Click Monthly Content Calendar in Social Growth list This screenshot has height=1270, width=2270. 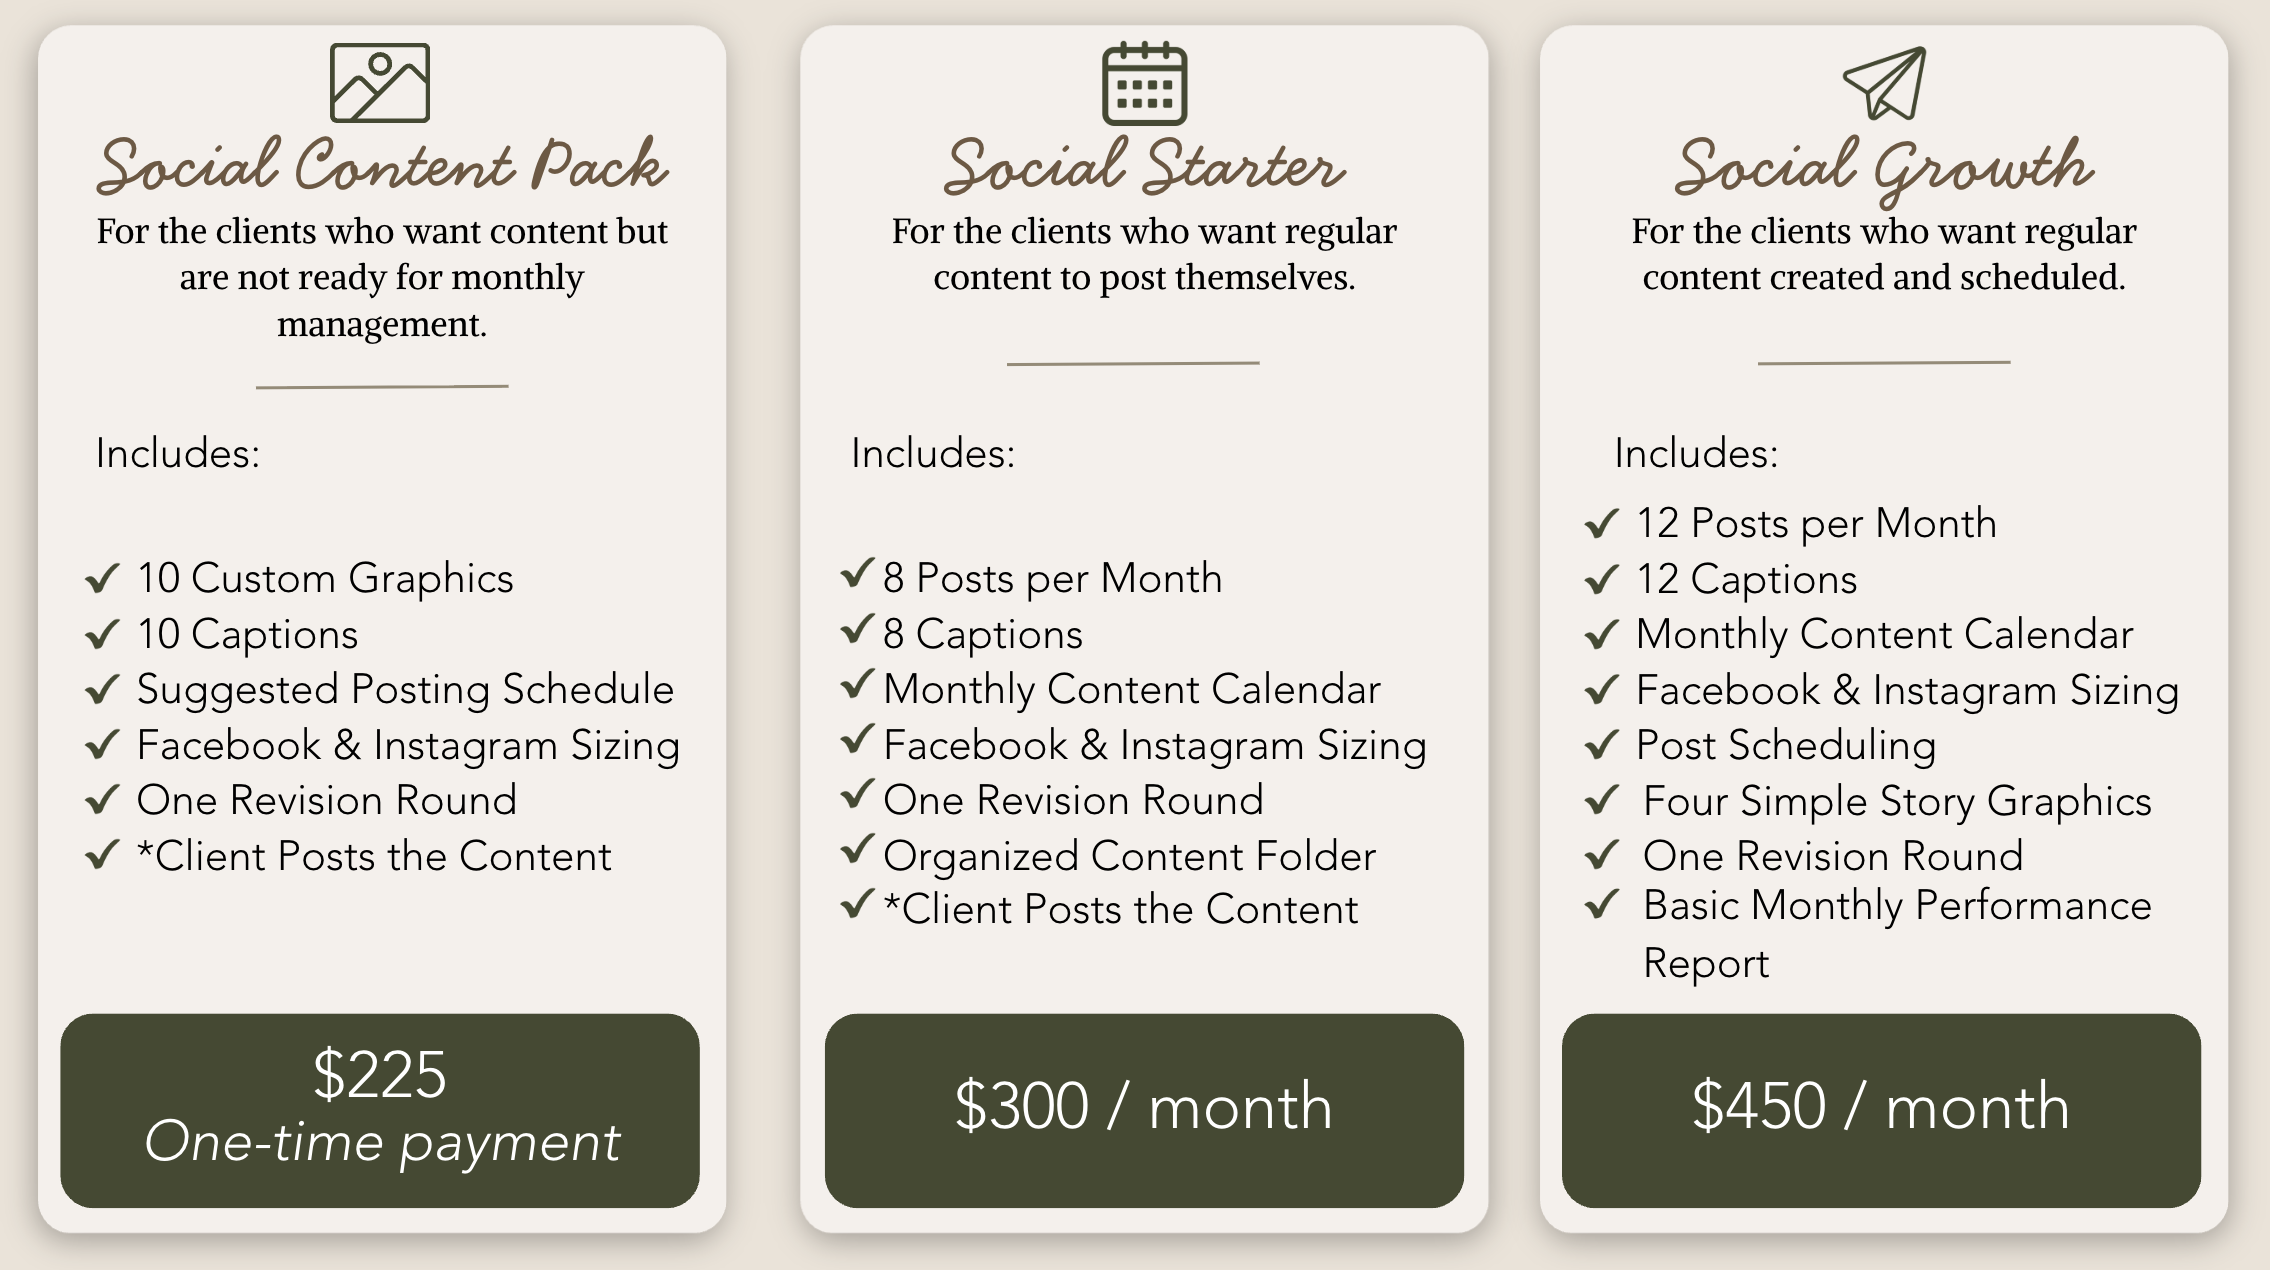click(1884, 634)
